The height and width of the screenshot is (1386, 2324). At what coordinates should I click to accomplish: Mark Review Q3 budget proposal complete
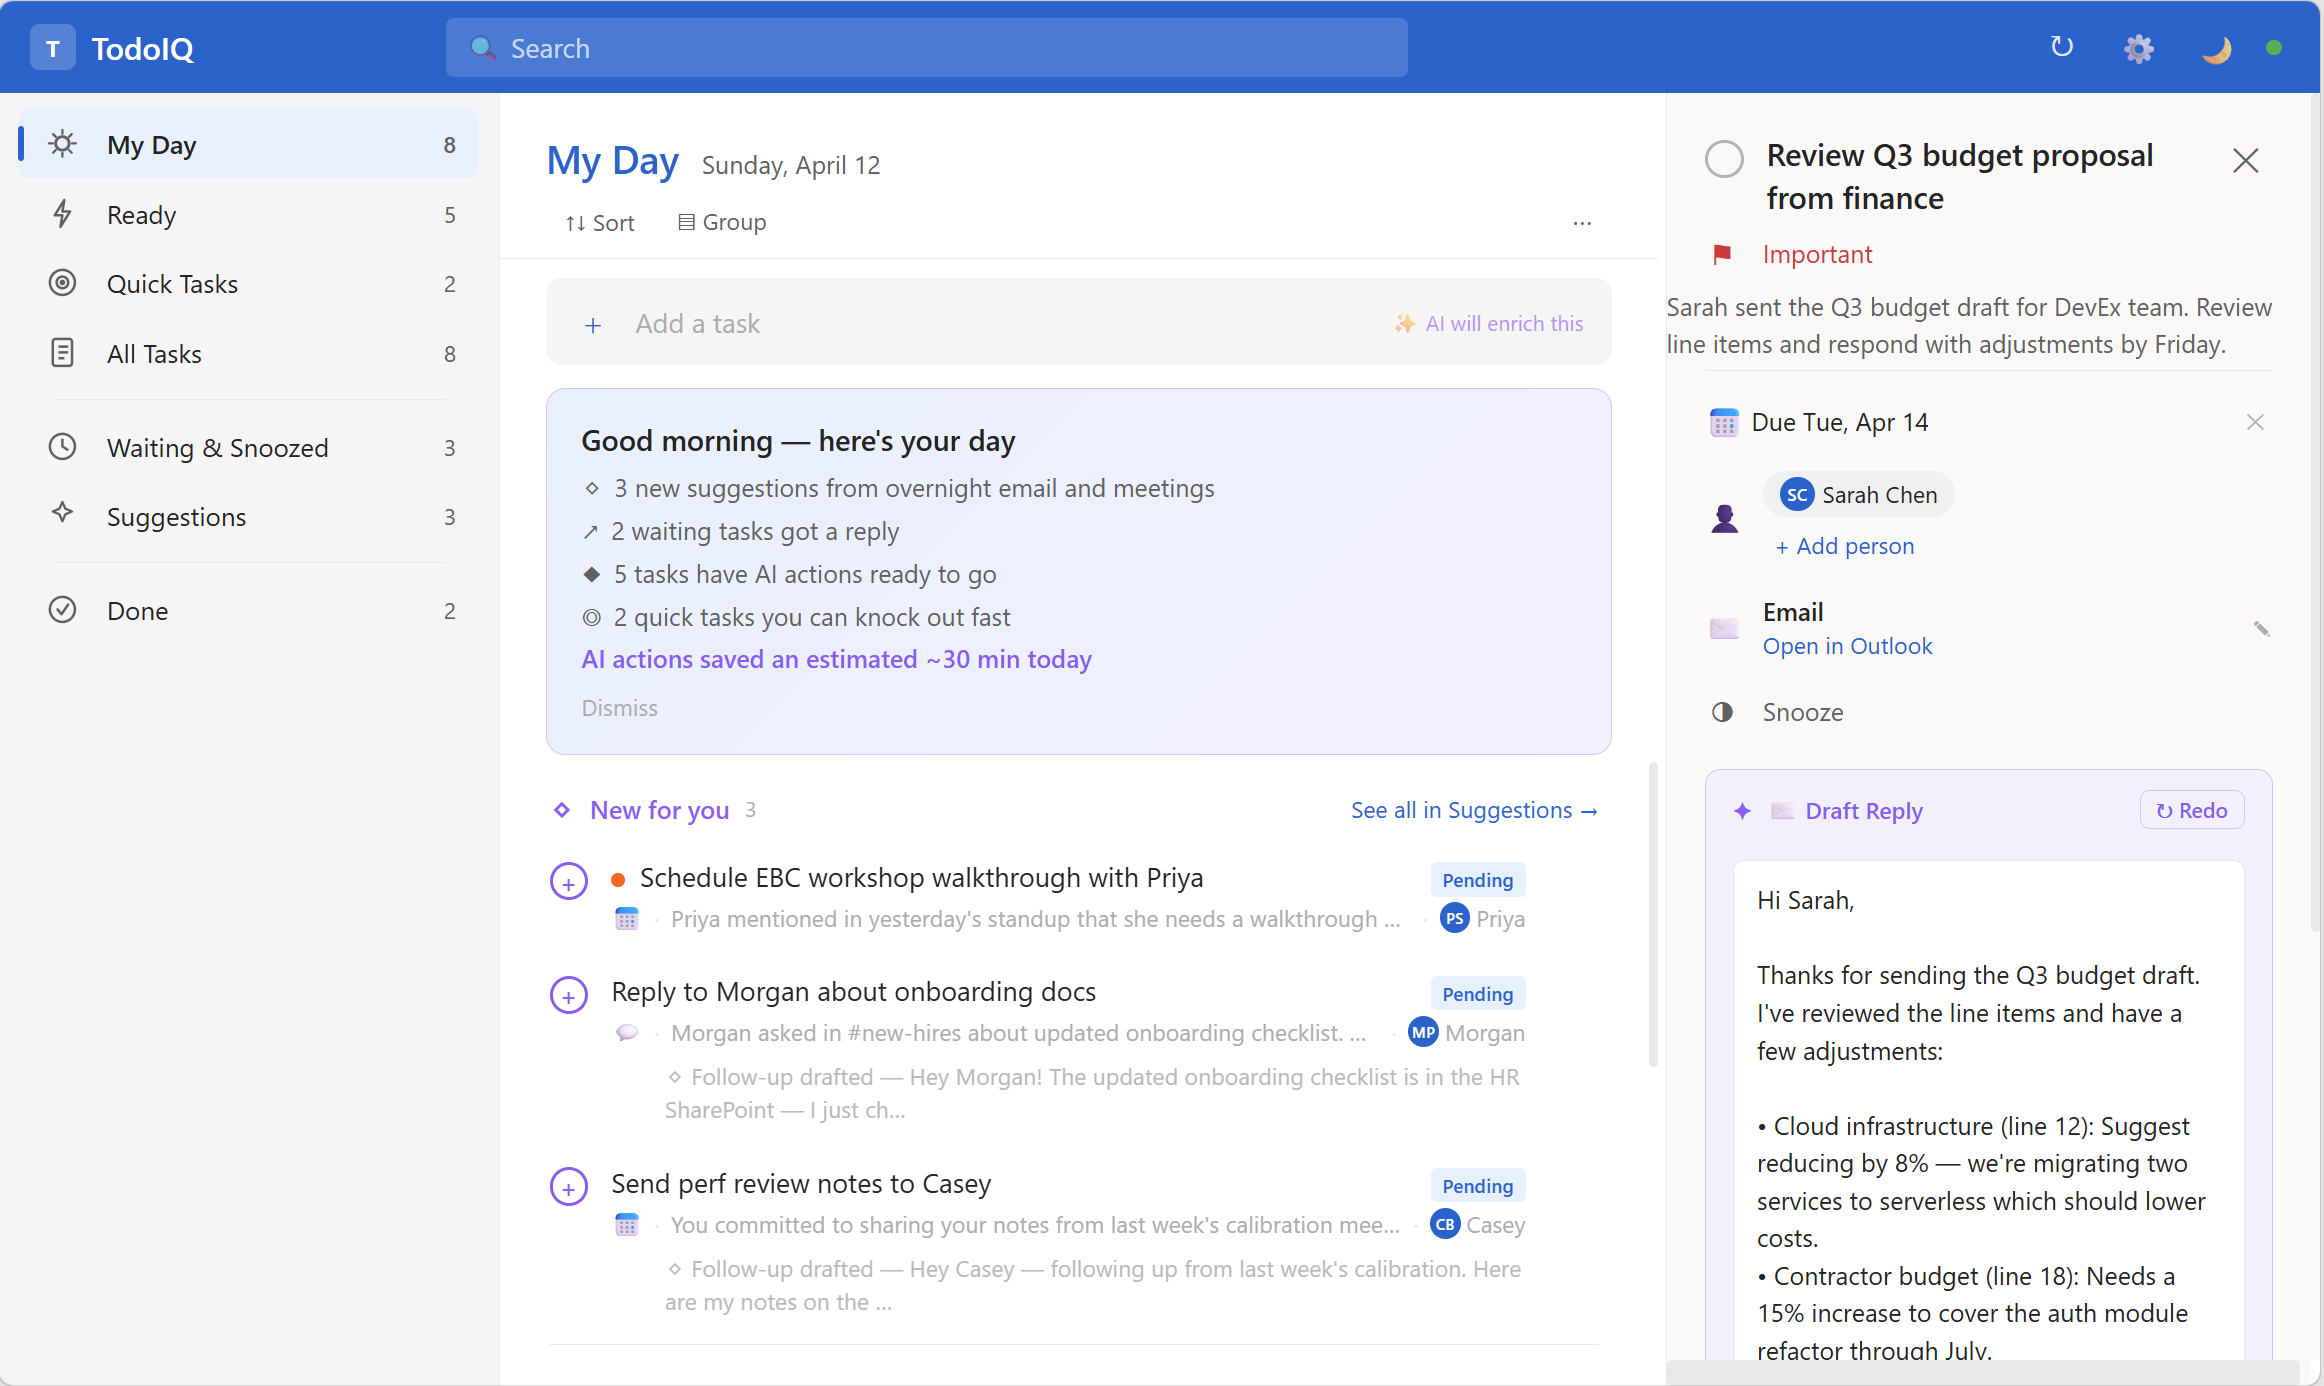click(1724, 159)
